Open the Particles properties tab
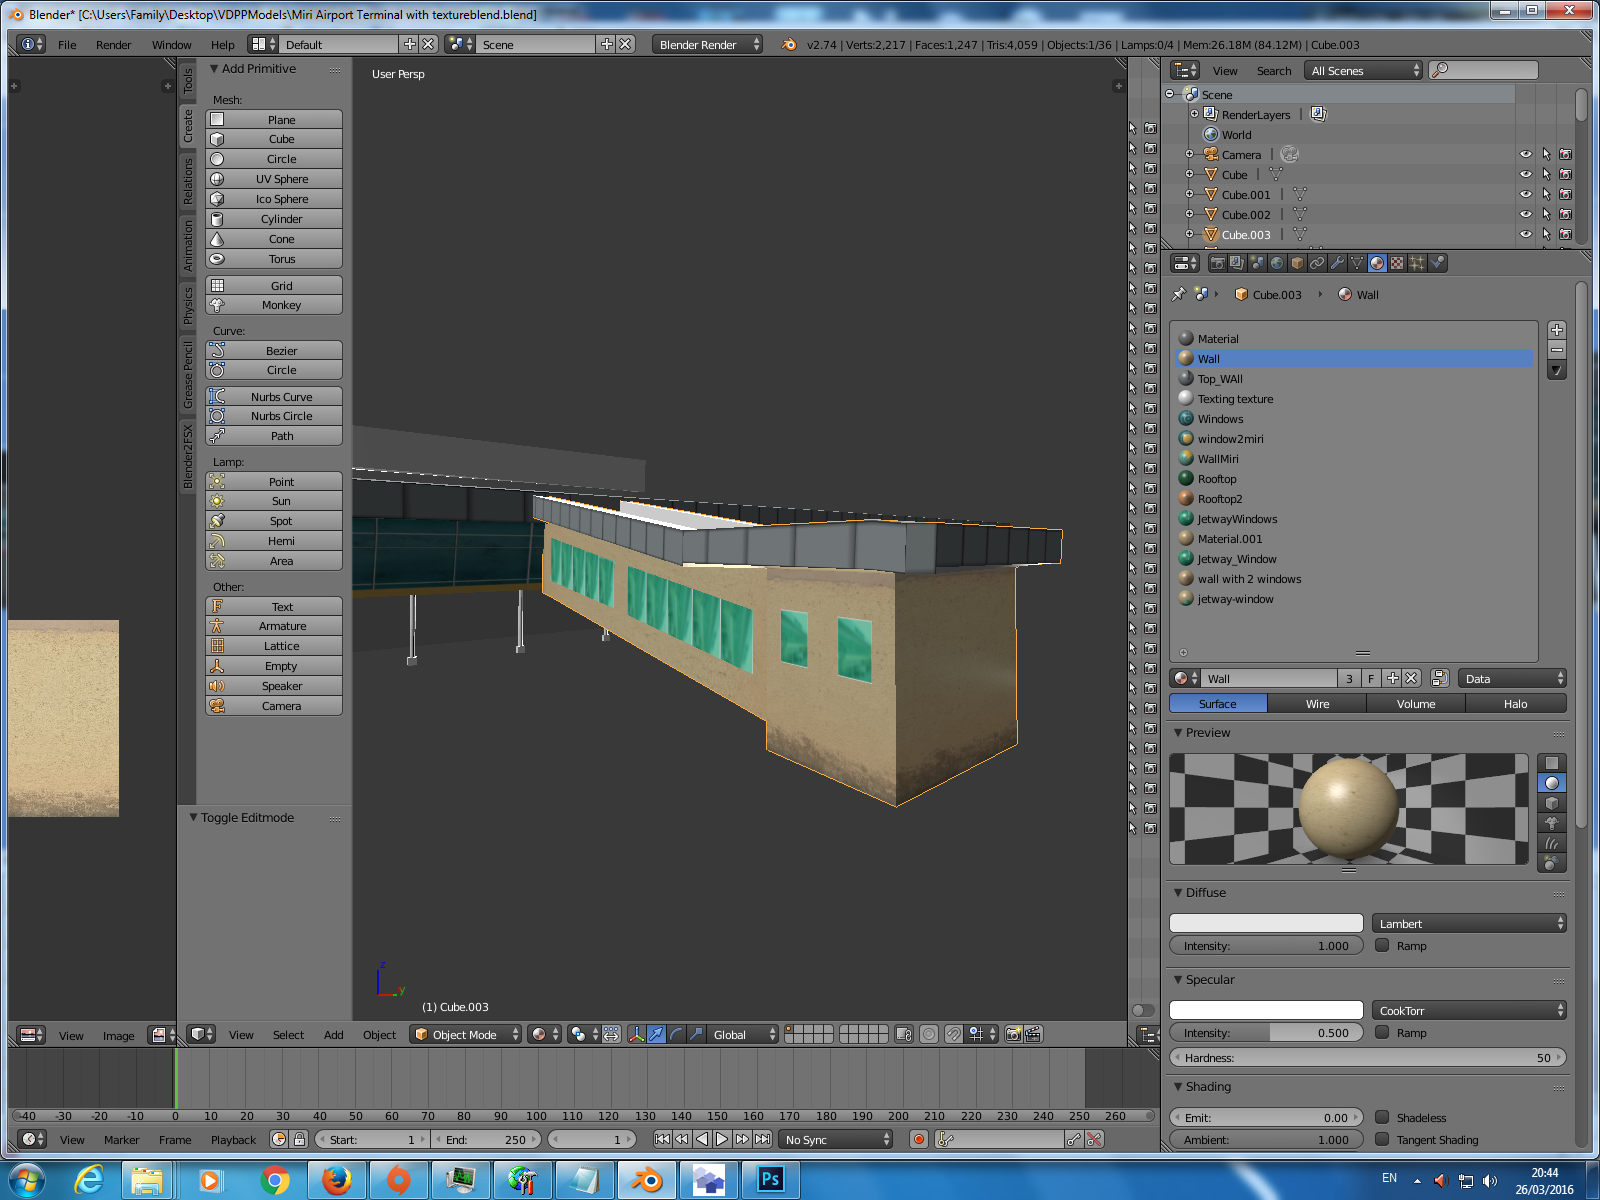This screenshot has width=1600, height=1200. tap(1418, 262)
